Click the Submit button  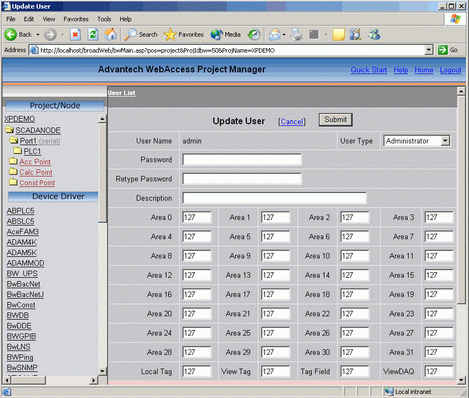pyautogui.click(x=335, y=120)
